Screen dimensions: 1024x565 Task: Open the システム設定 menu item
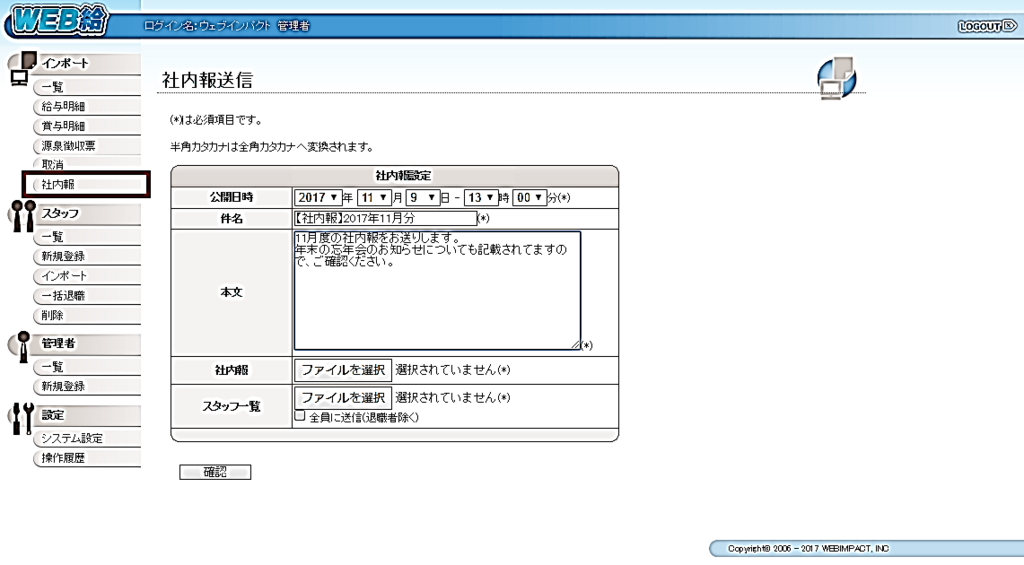tap(86, 438)
